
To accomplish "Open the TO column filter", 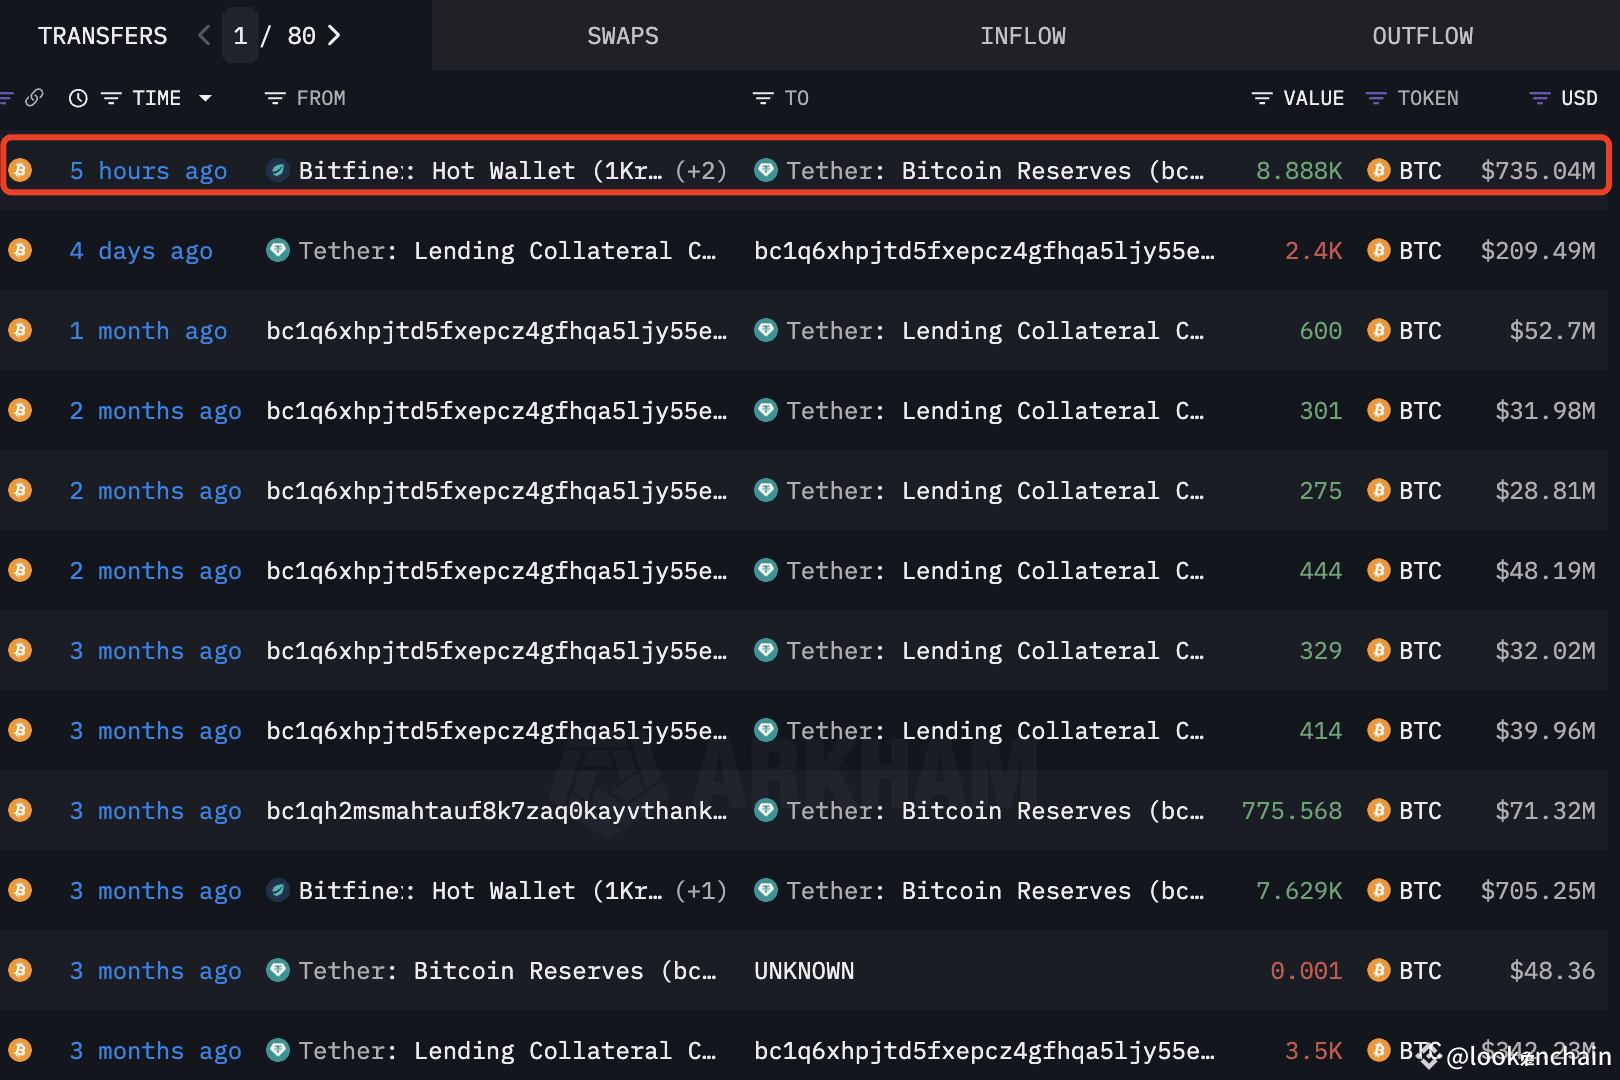I will (762, 97).
